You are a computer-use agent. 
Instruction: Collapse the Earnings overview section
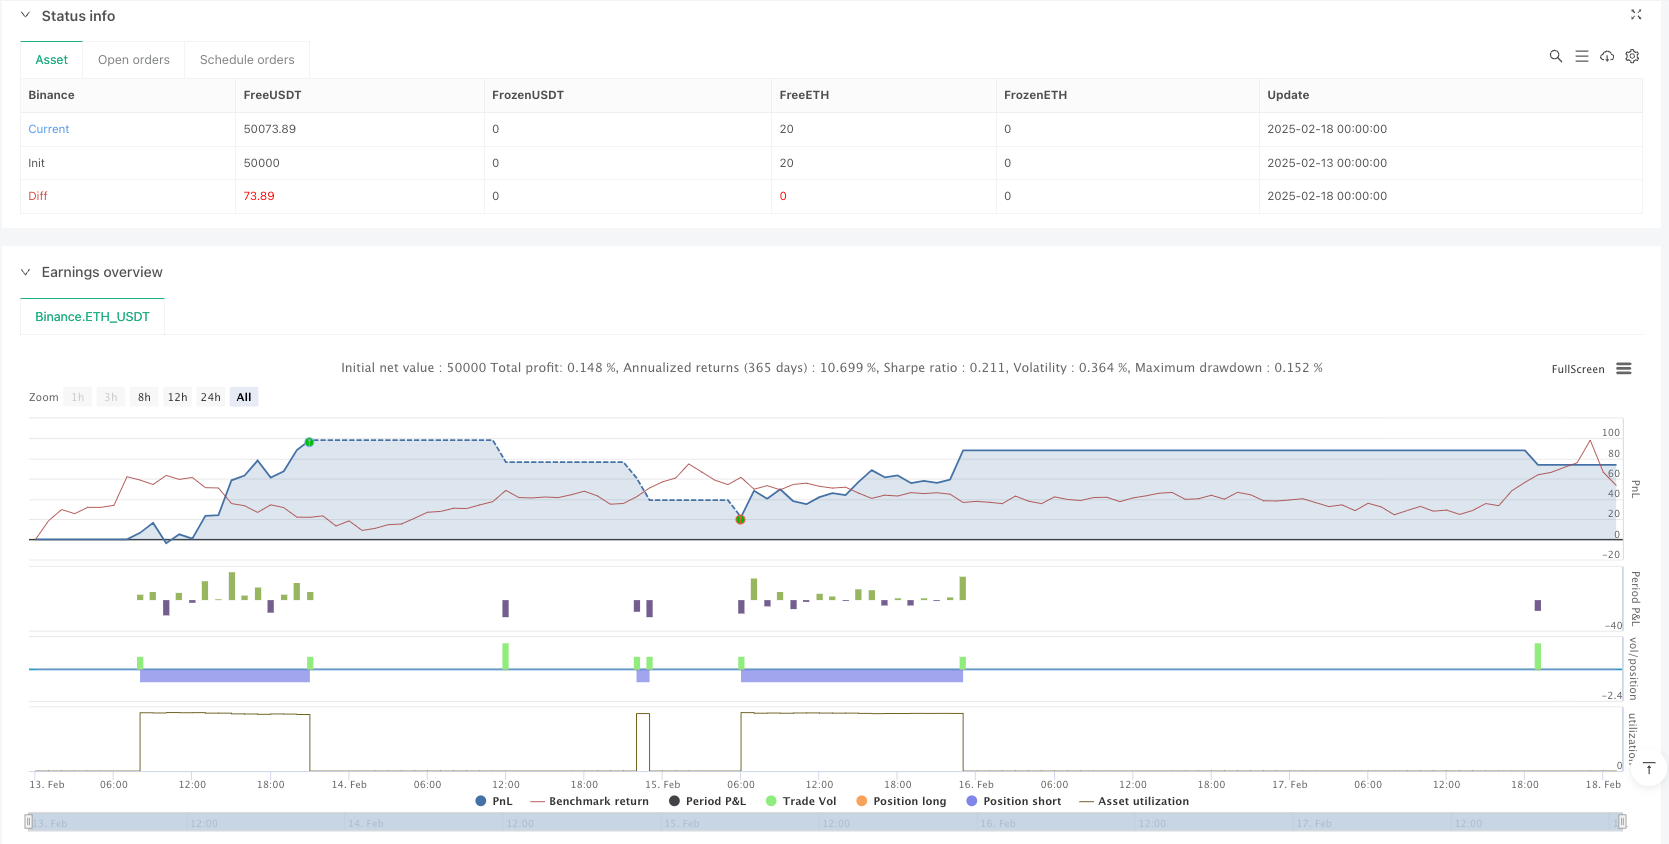point(26,272)
